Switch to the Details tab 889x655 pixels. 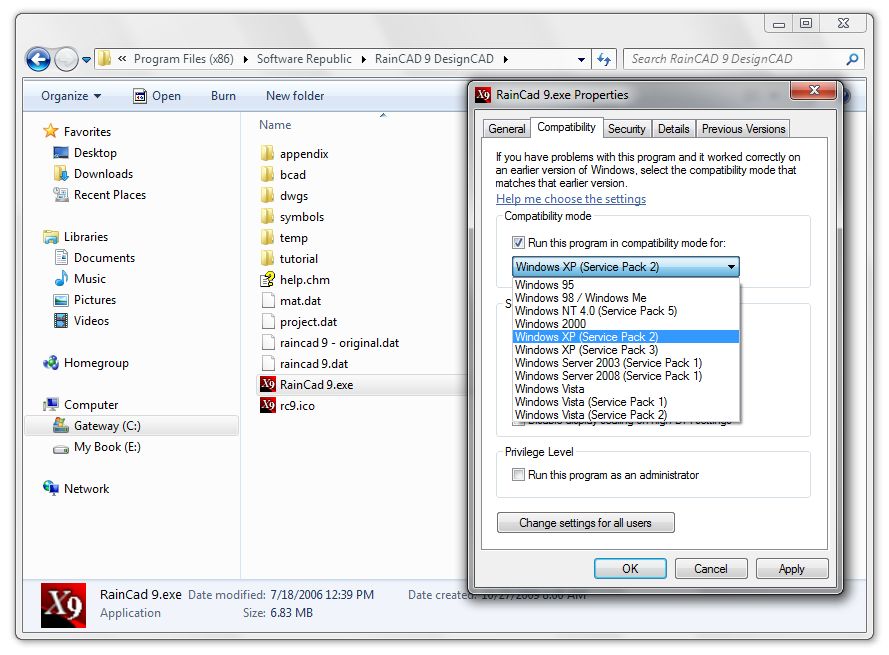coord(674,129)
